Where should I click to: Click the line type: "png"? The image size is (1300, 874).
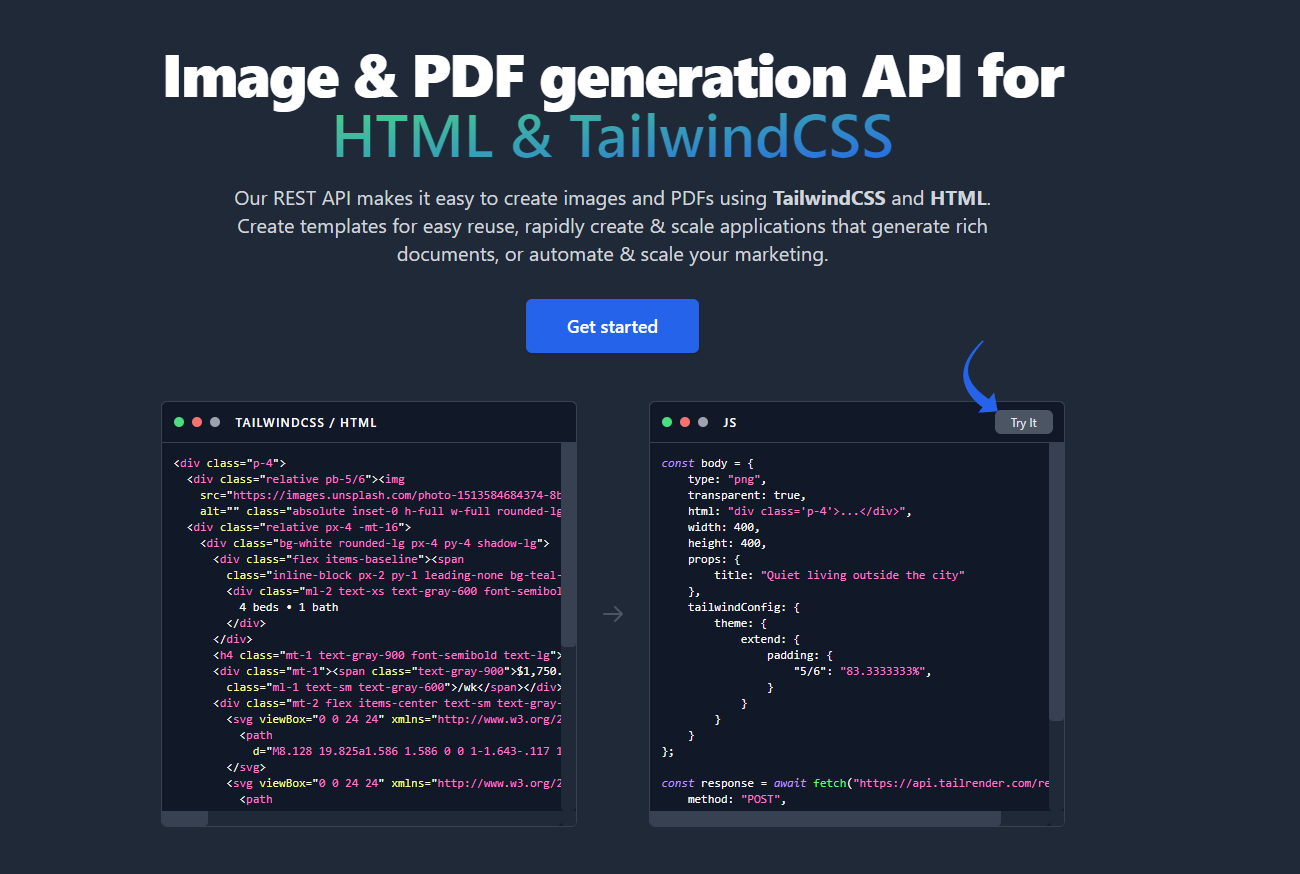click(727, 479)
